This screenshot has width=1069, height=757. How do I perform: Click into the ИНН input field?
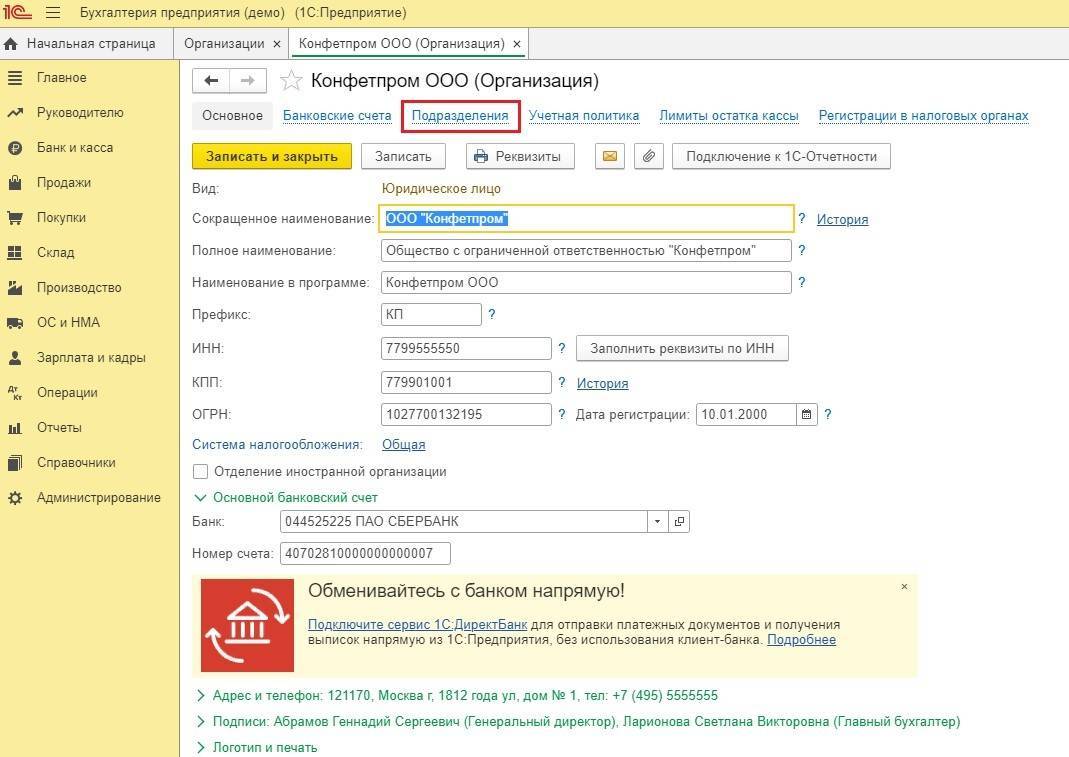tap(466, 349)
